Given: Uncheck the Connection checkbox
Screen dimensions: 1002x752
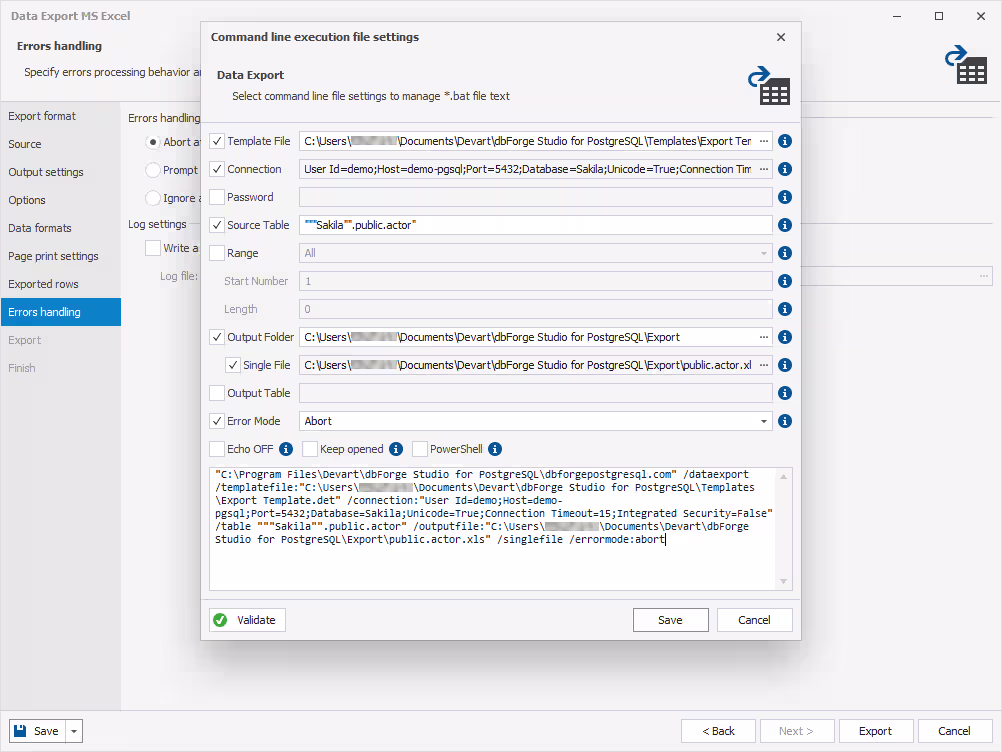Looking at the screenshot, I should point(217,169).
